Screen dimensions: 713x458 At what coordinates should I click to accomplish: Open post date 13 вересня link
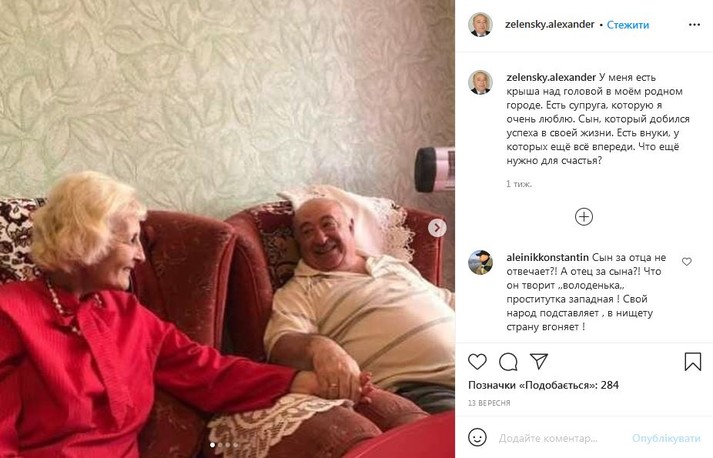[489, 403]
